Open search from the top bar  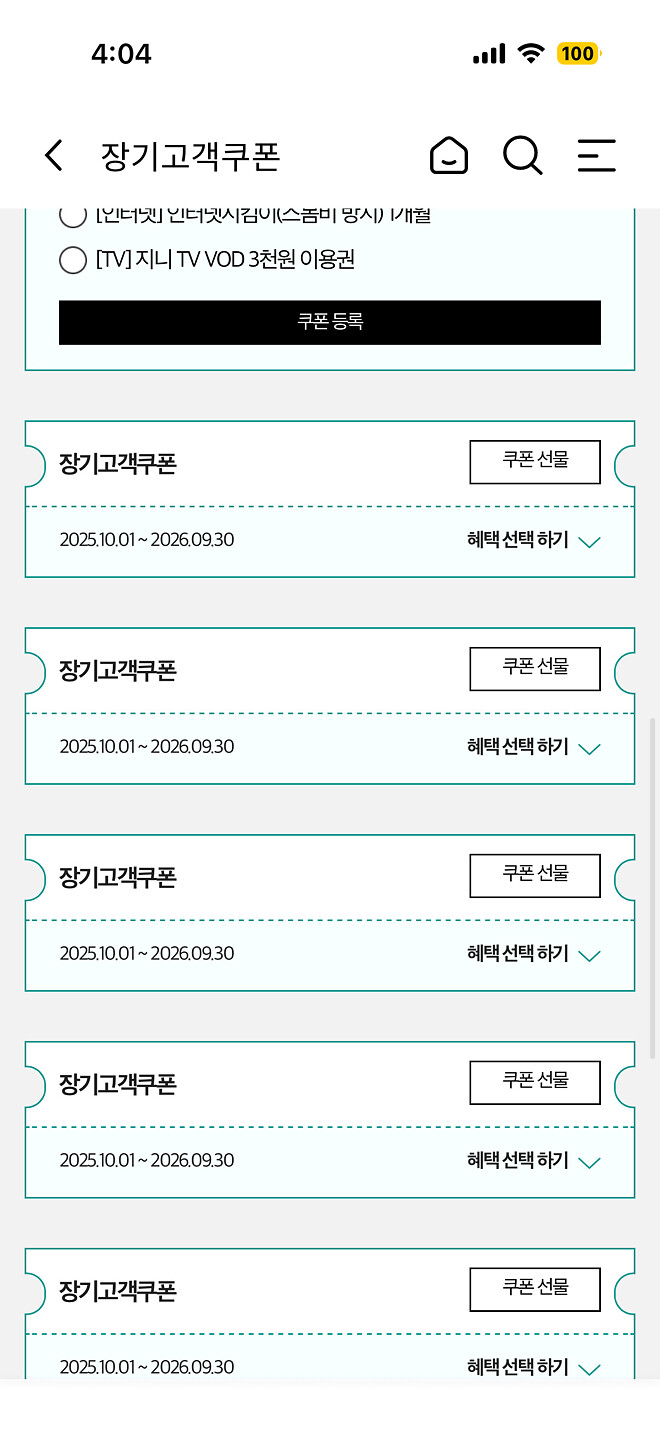pyautogui.click(x=522, y=155)
